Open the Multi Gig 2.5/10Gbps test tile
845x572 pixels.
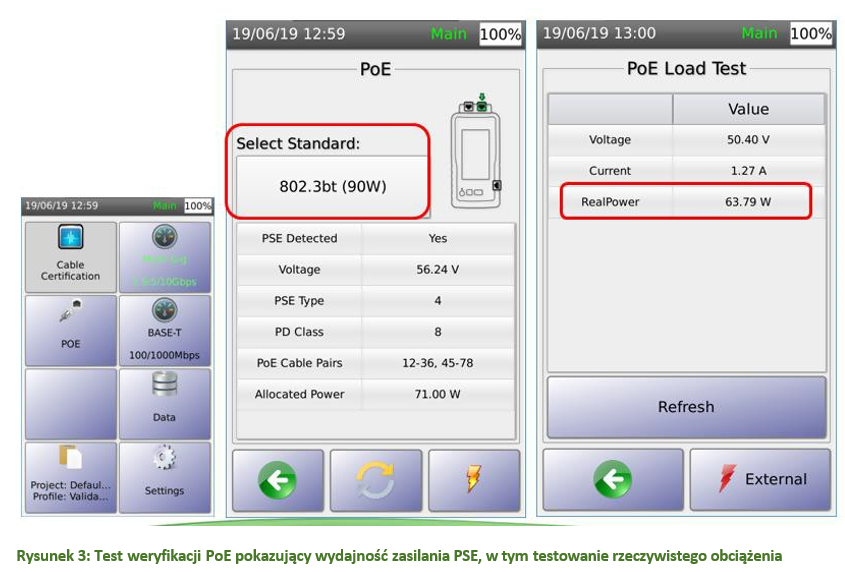click(164, 257)
